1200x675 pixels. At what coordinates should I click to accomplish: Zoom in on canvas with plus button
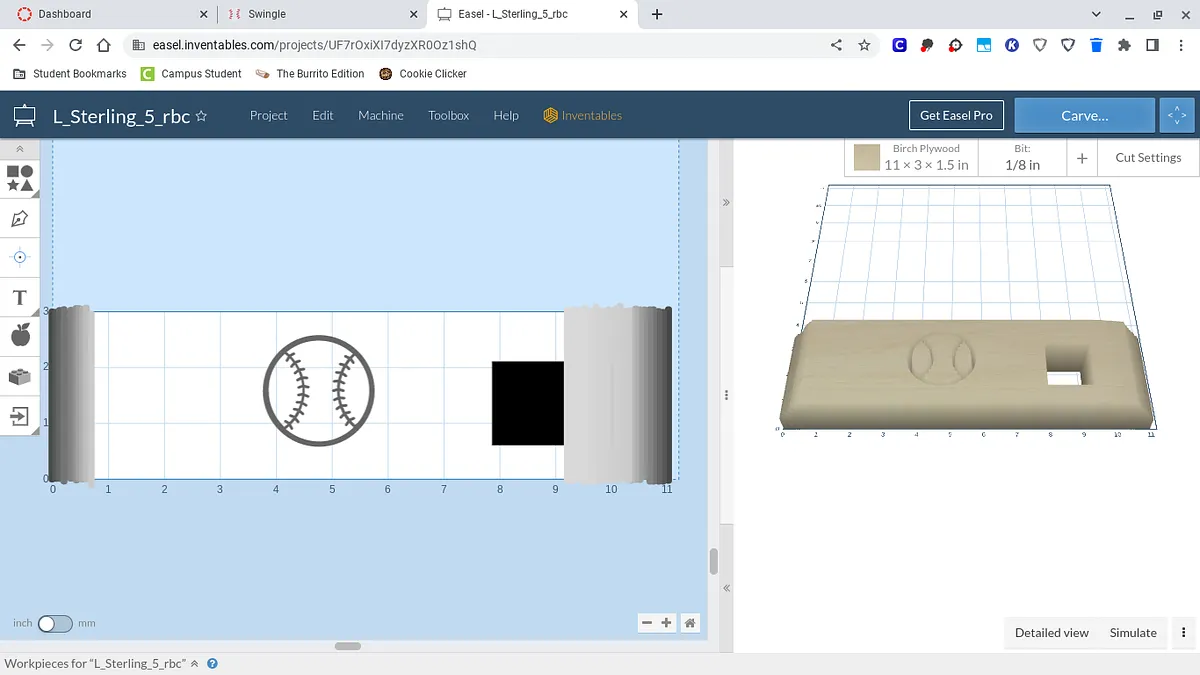coord(667,623)
